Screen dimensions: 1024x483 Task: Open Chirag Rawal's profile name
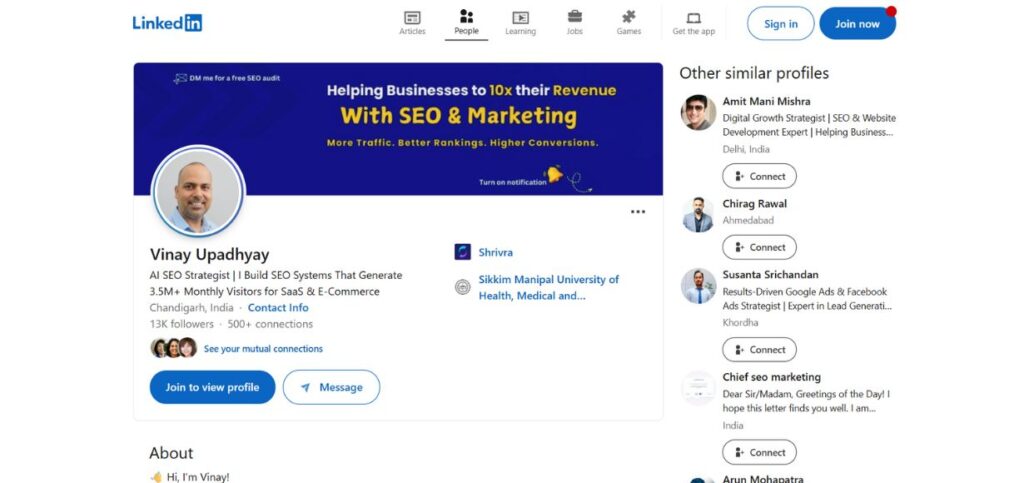tap(754, 204)
